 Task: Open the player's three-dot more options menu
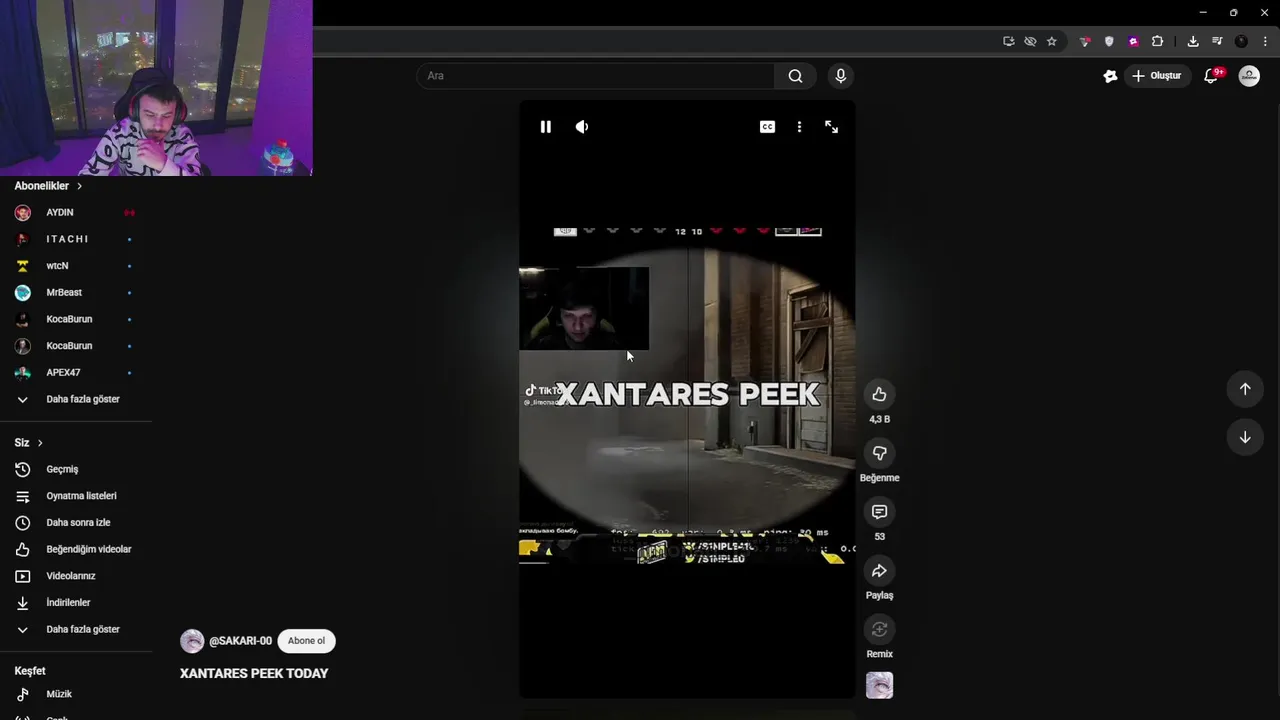tap(799, 127)
